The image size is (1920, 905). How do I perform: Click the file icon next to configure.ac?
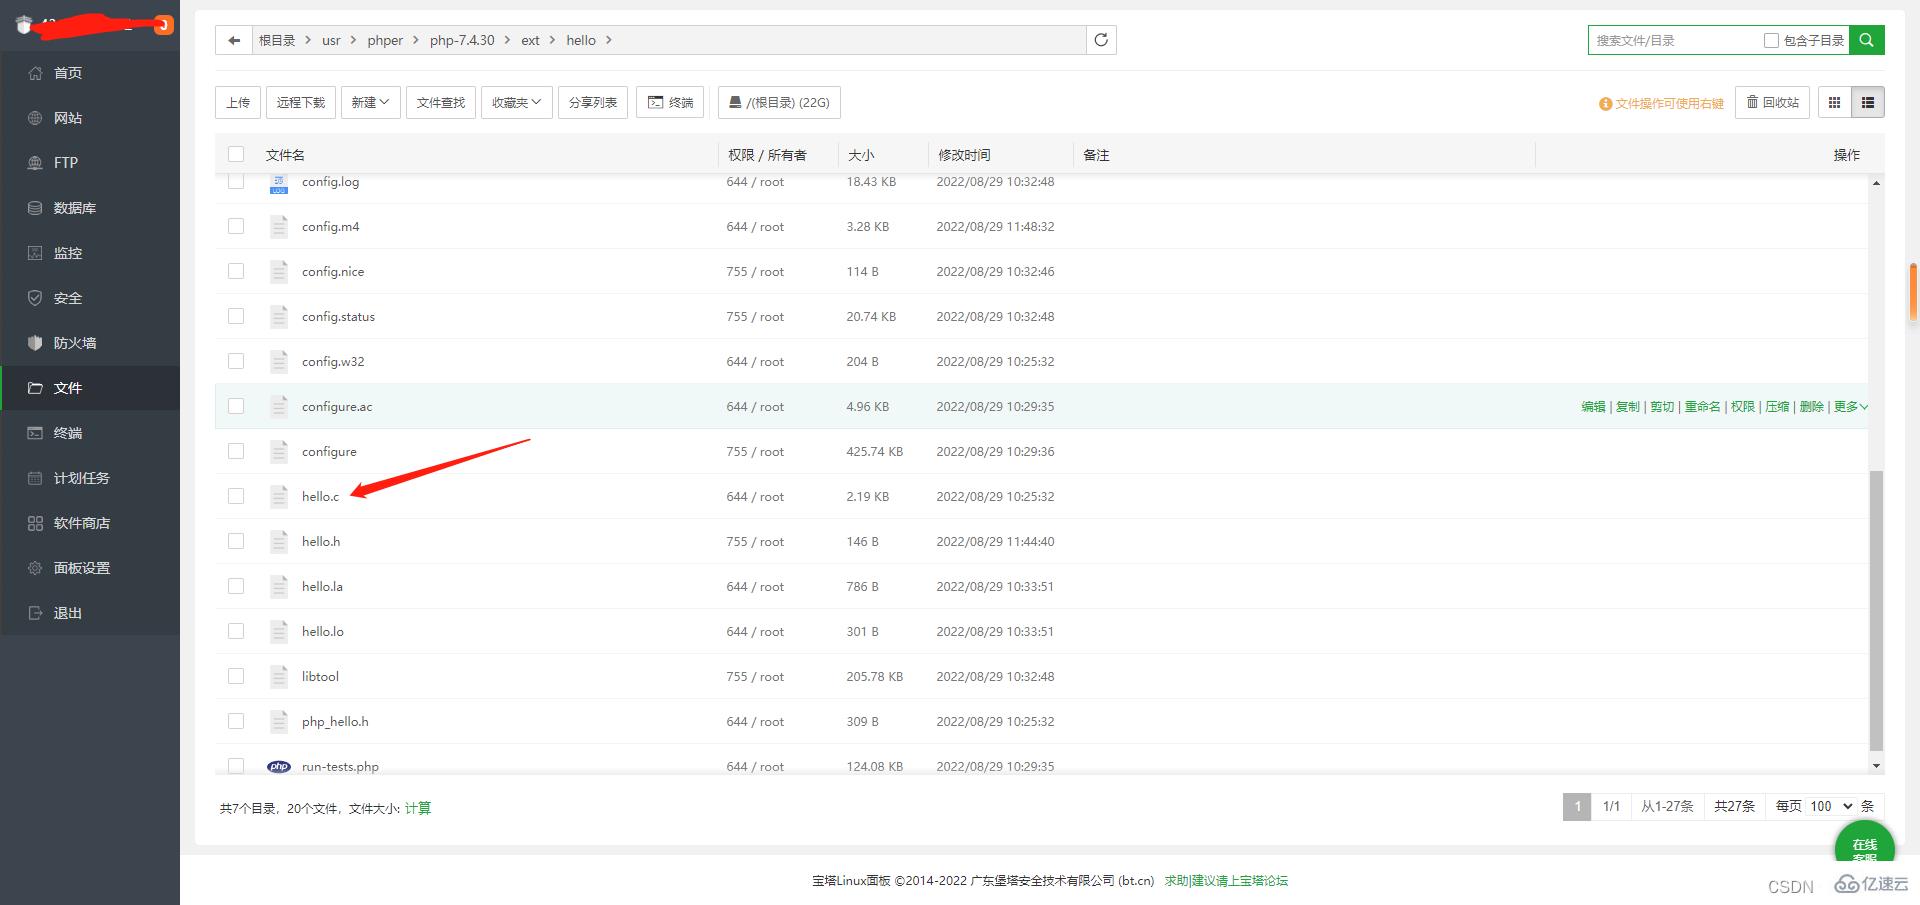[x=279, y=406]
